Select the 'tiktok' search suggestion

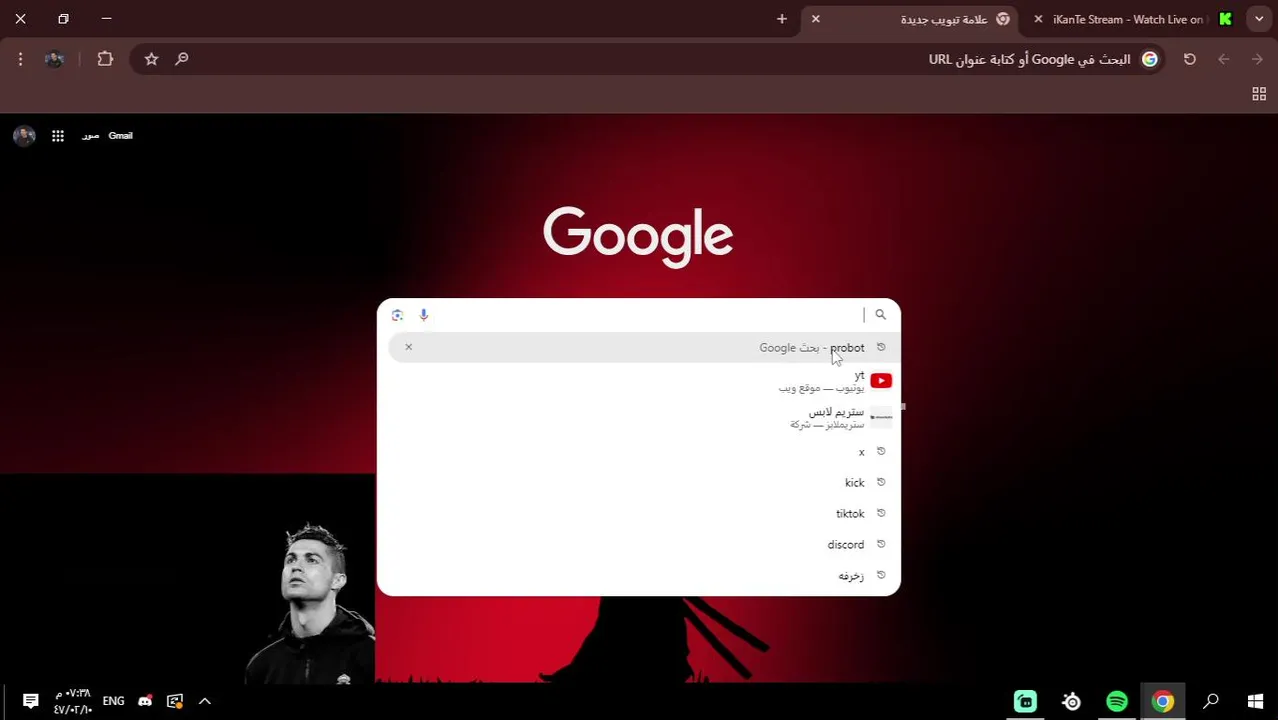coord(639,514)
